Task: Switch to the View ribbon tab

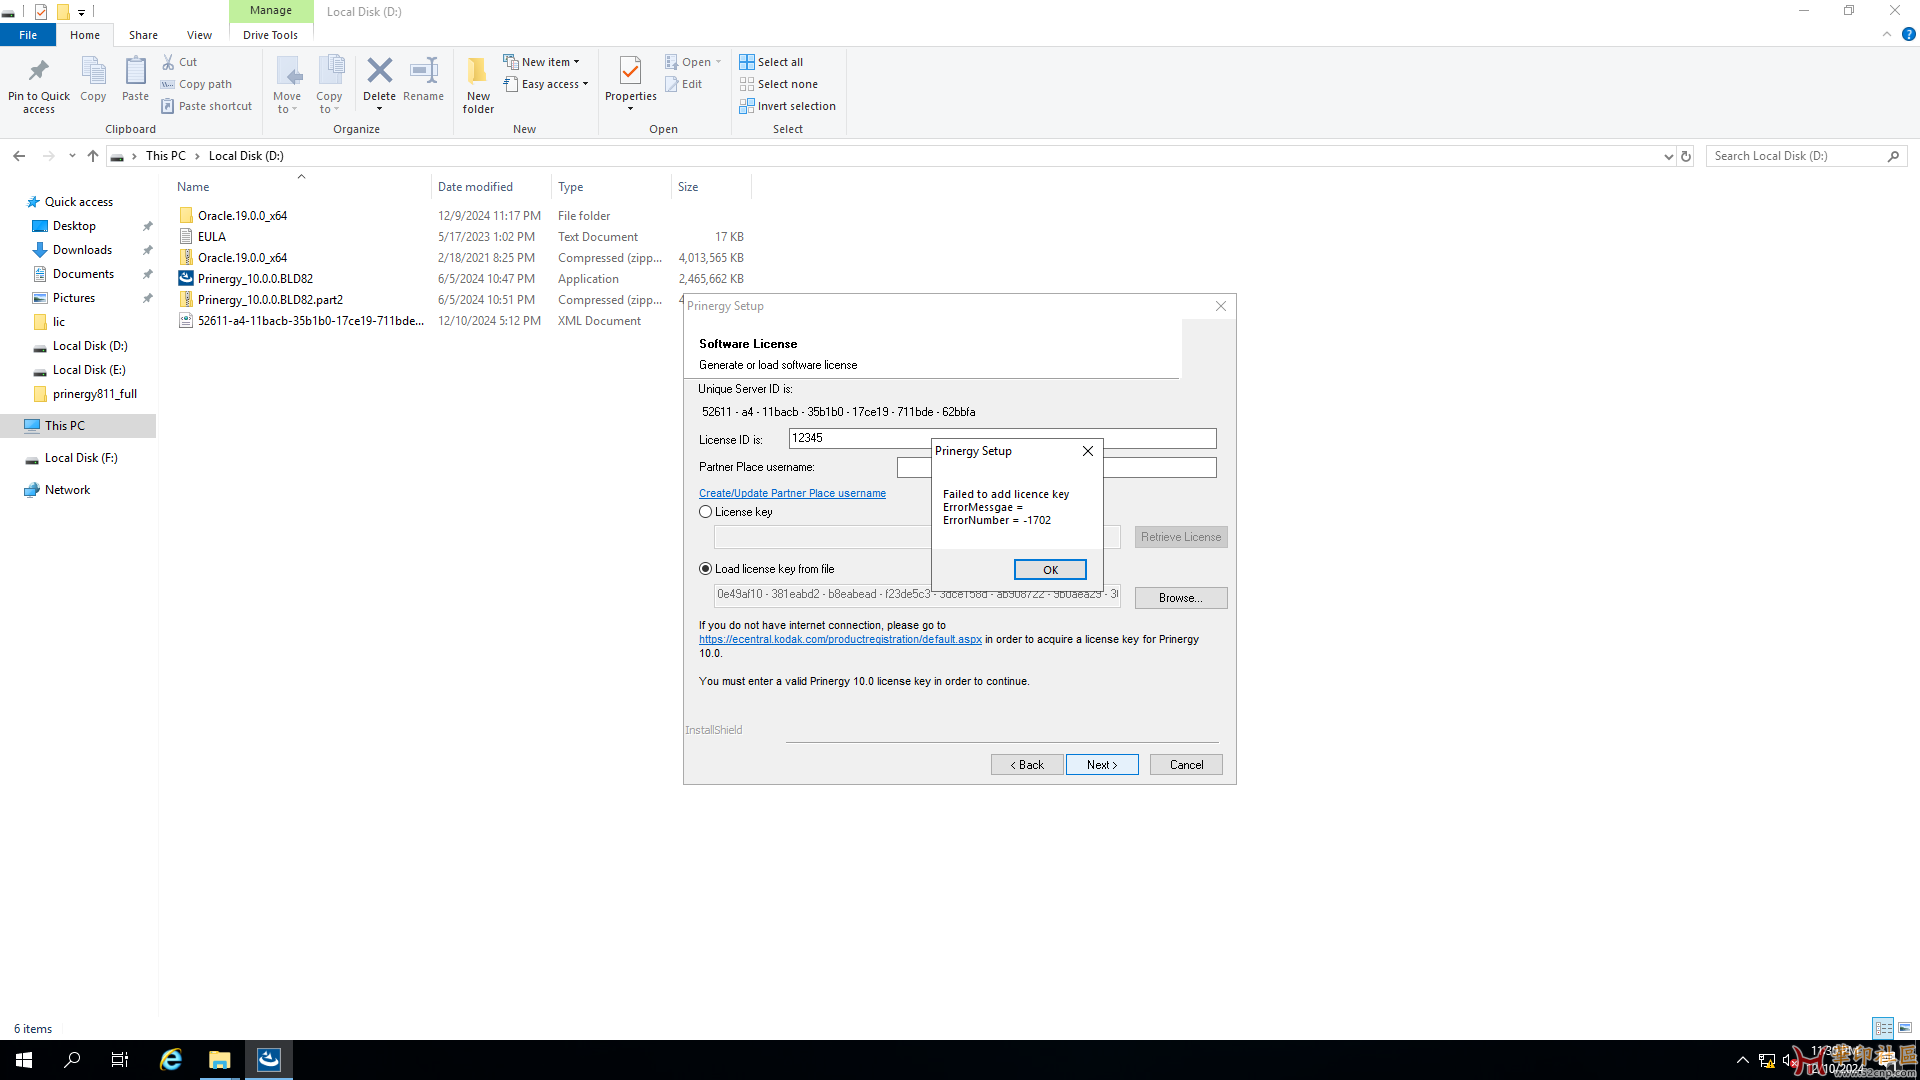Action: pyautogui.click(x=199, y=35)
